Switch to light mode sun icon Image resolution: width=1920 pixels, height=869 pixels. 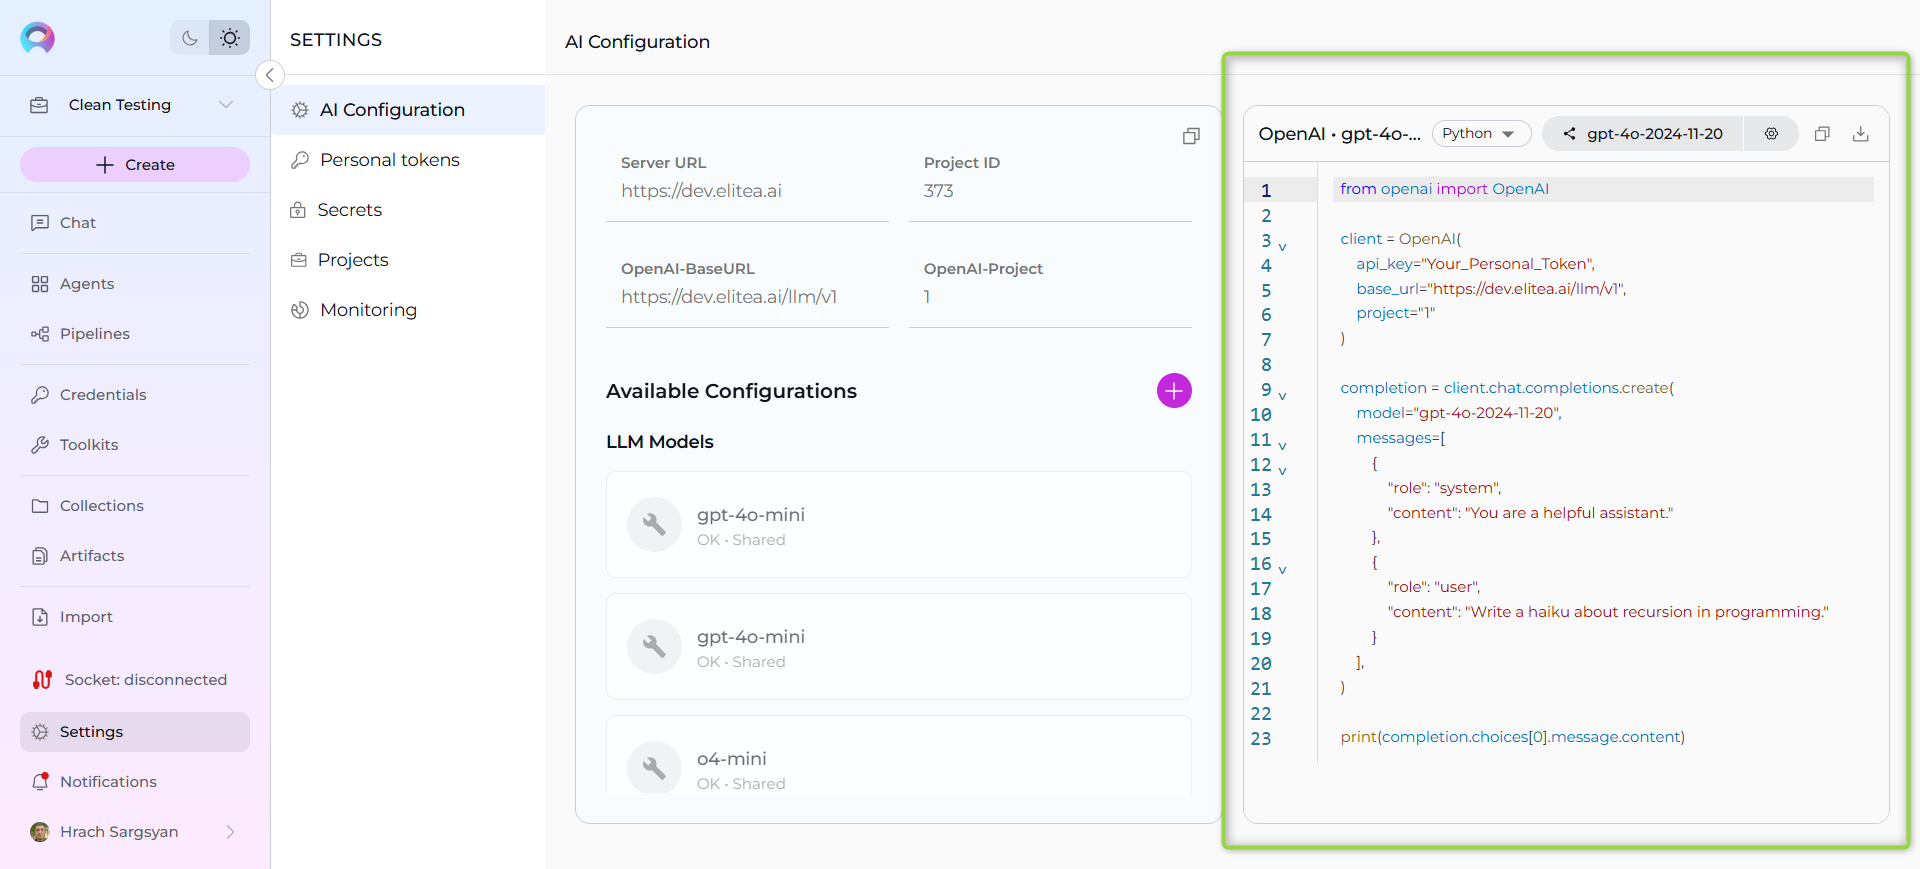(230, 38)
